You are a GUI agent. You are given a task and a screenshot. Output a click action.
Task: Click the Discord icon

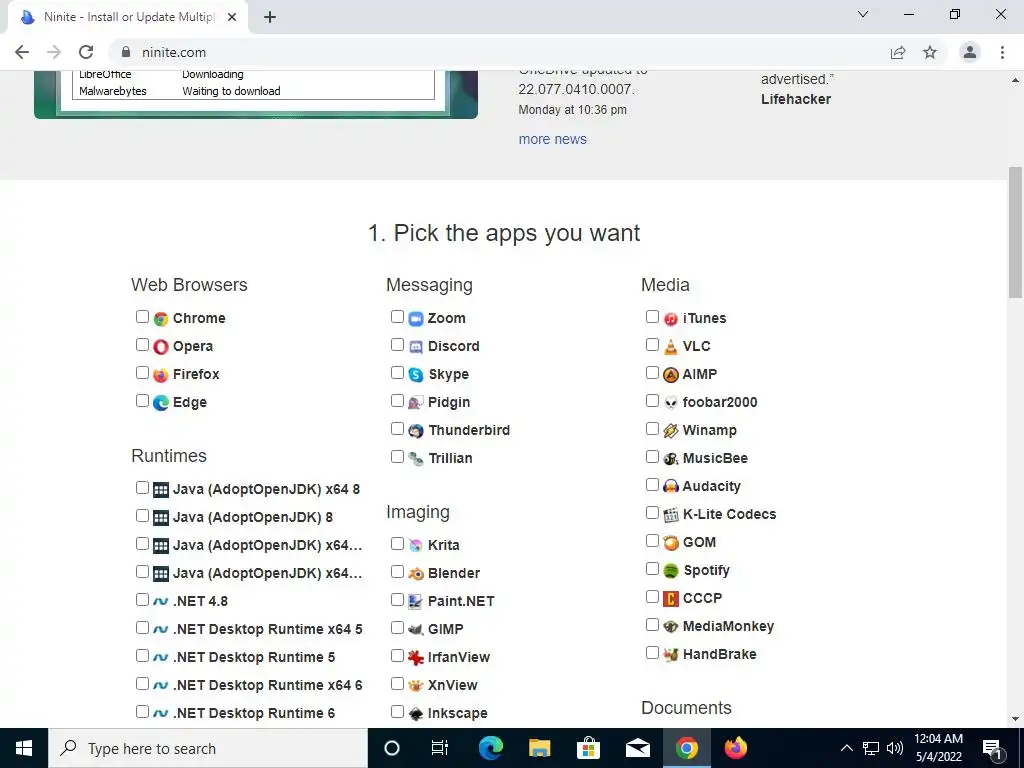coord(416,347)
